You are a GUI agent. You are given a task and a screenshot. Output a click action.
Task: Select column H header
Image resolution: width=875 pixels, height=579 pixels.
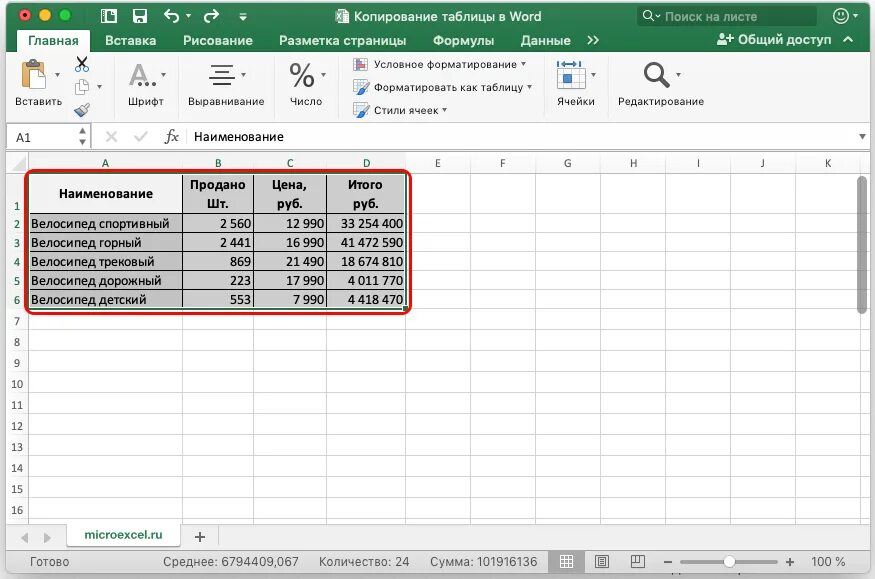[x=633, y=163]
